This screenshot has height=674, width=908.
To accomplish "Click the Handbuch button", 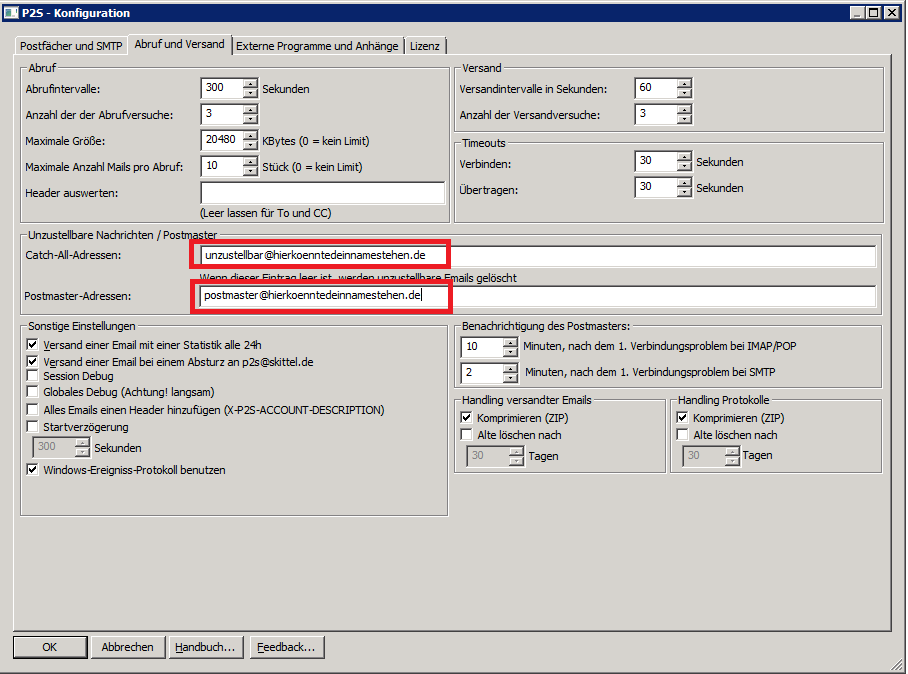I will point(204,647).
